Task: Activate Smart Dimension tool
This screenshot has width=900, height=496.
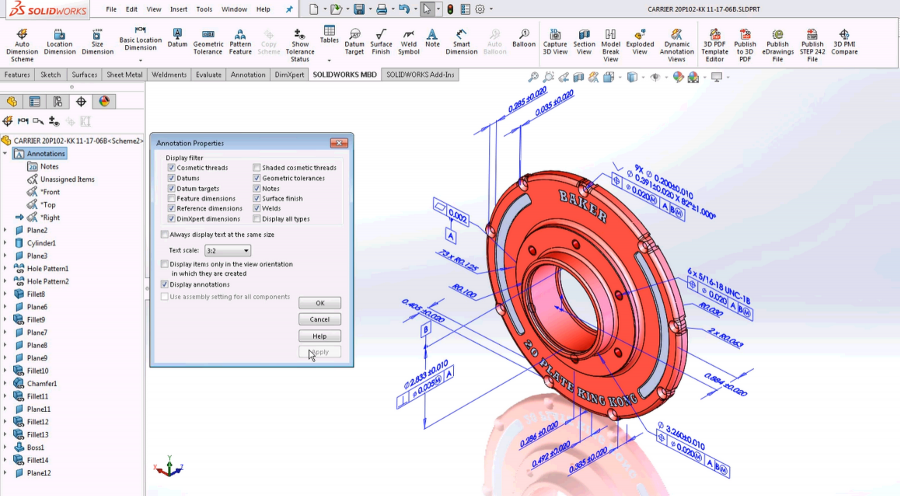Action: click(x=461, y=42)
